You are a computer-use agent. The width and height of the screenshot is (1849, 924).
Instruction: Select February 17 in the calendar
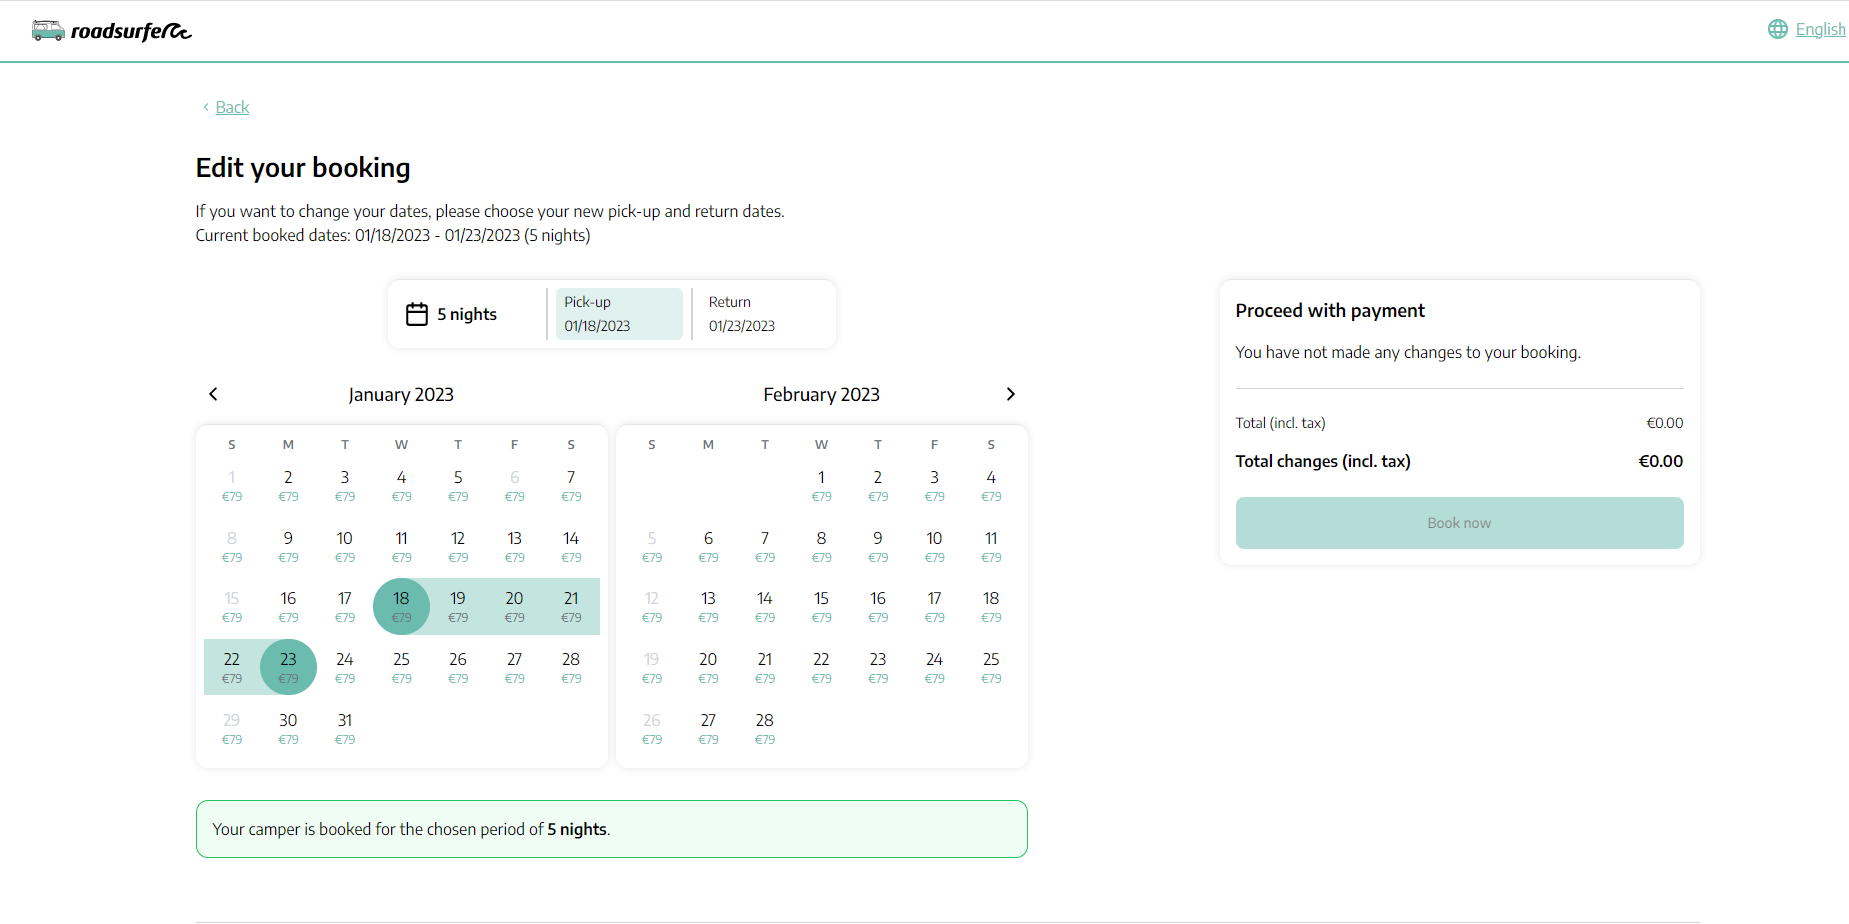tap(934, 606)
